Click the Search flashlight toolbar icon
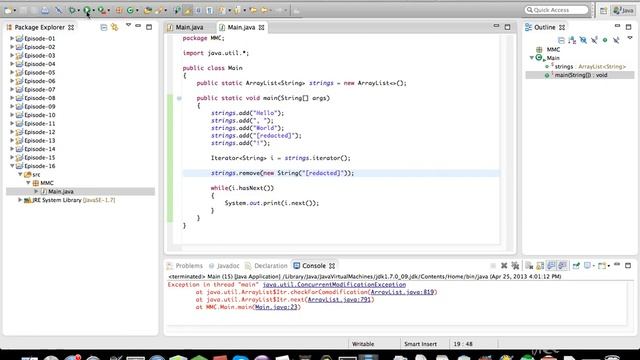The image size is (640, 360). click(159, 10)
